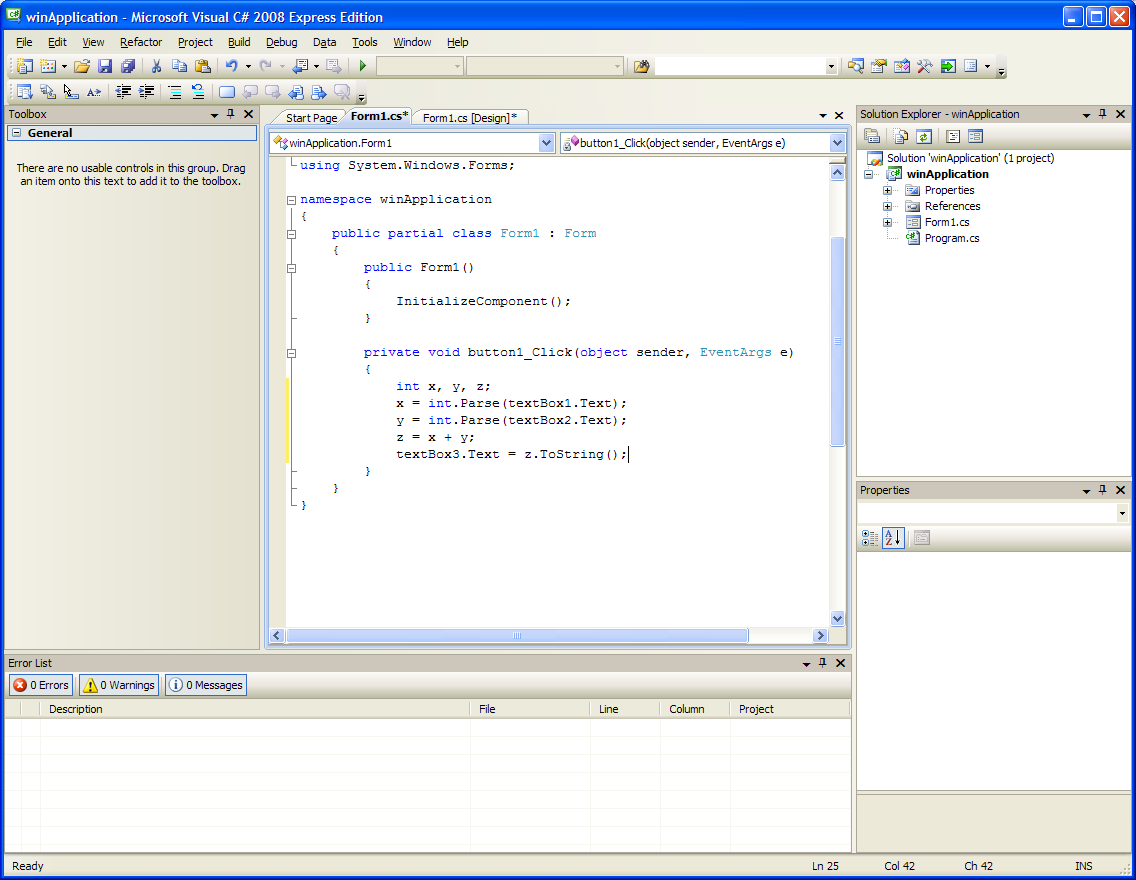
Task: Start debugging with the green play icon
Action: tap(363, 67)
